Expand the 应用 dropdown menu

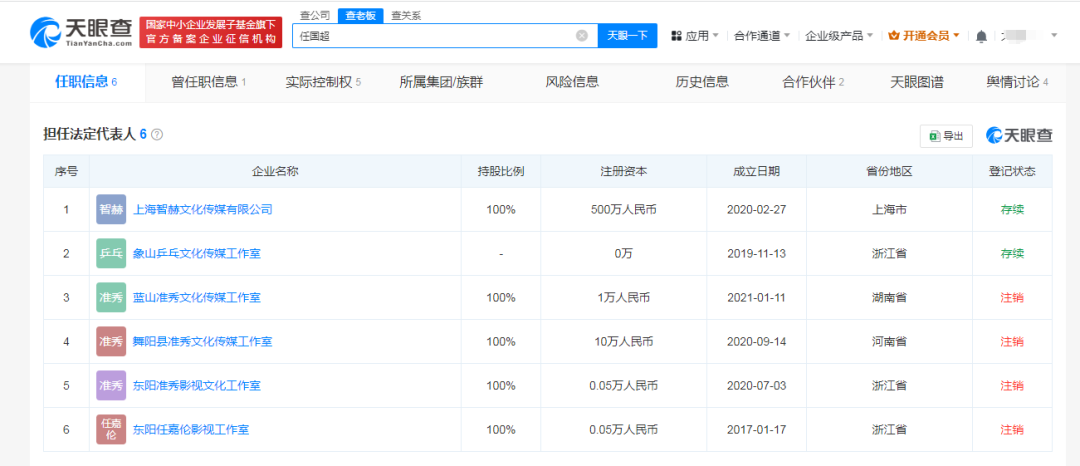click(695, 36)
